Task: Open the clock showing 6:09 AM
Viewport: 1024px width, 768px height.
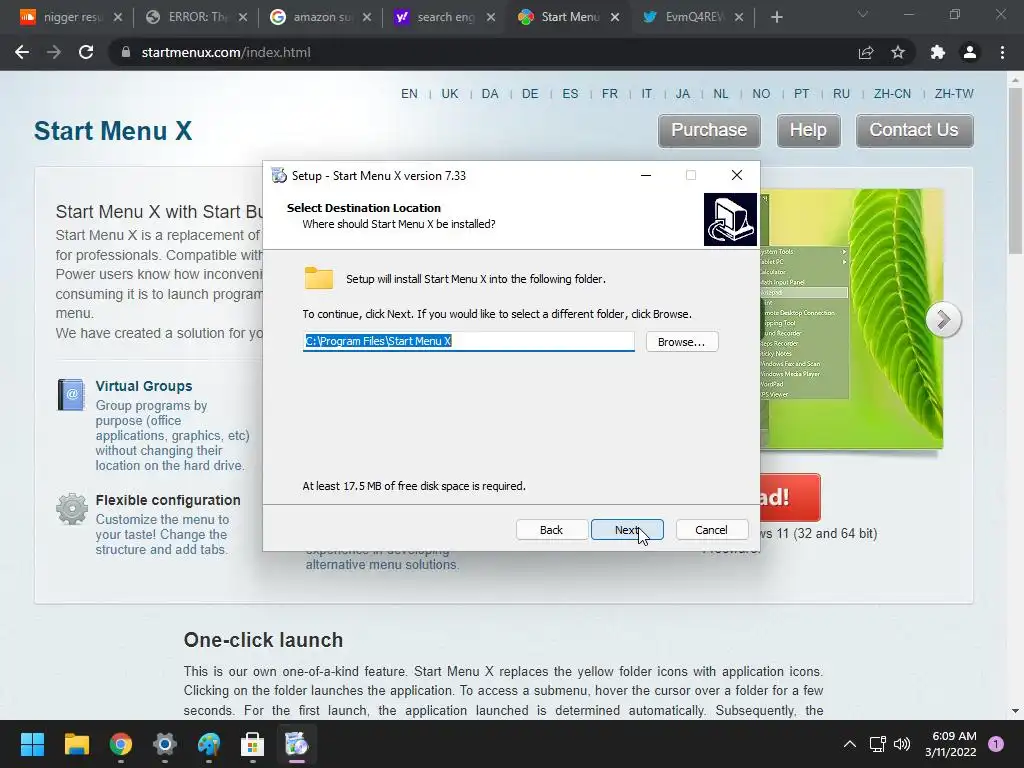Action: click(950, 744)
